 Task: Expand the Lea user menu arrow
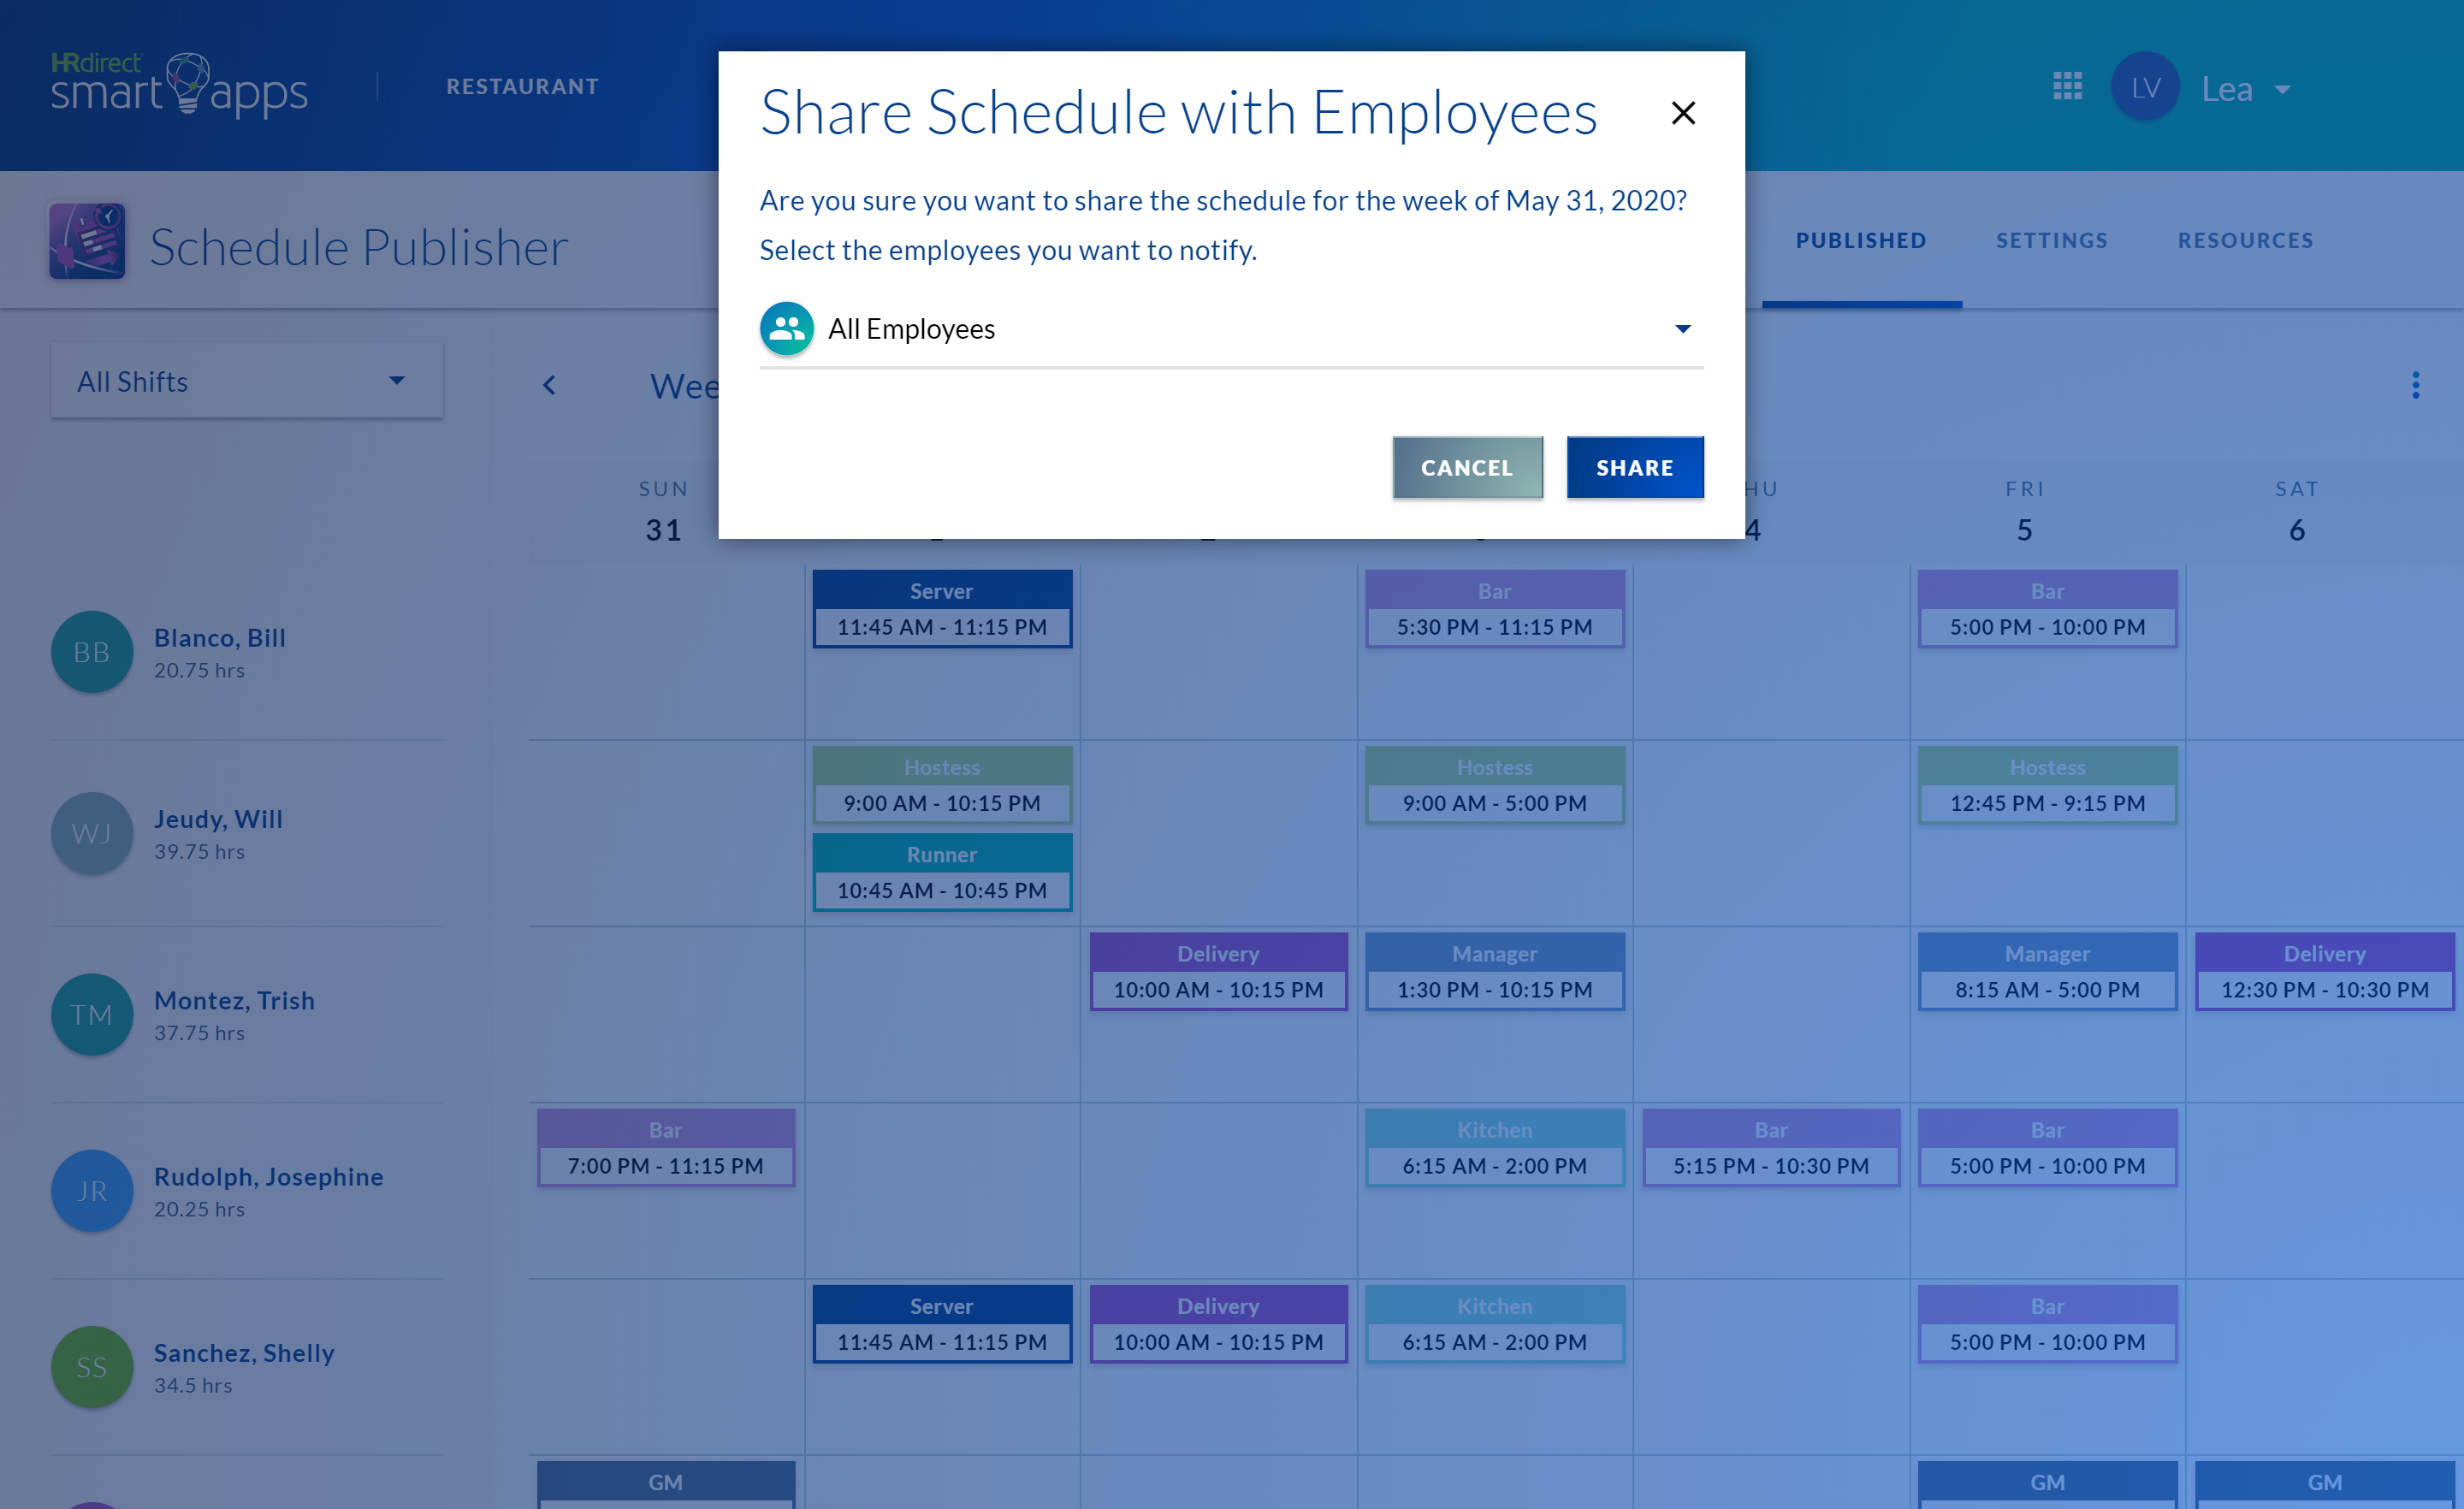click(2282, 90)
